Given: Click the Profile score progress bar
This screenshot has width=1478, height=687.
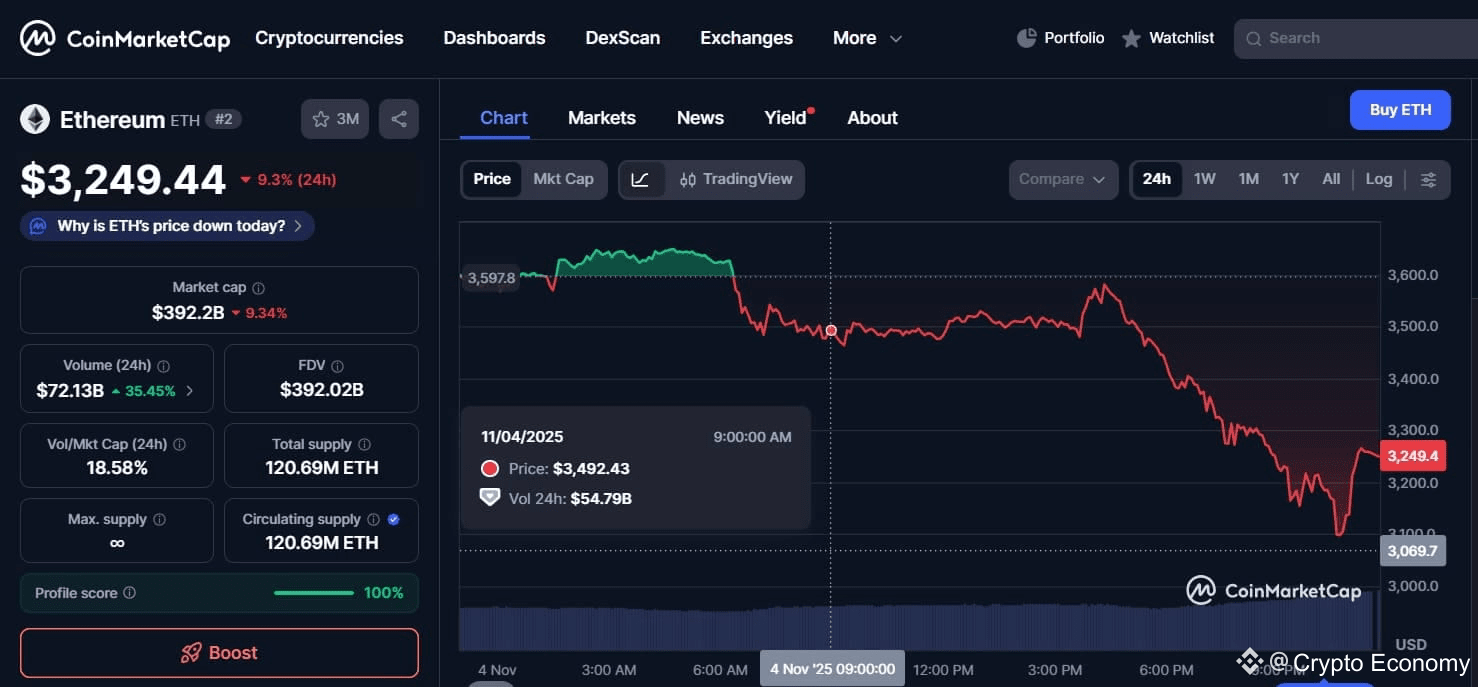Looking at the screenshot, I should click(x=313, y=593).
